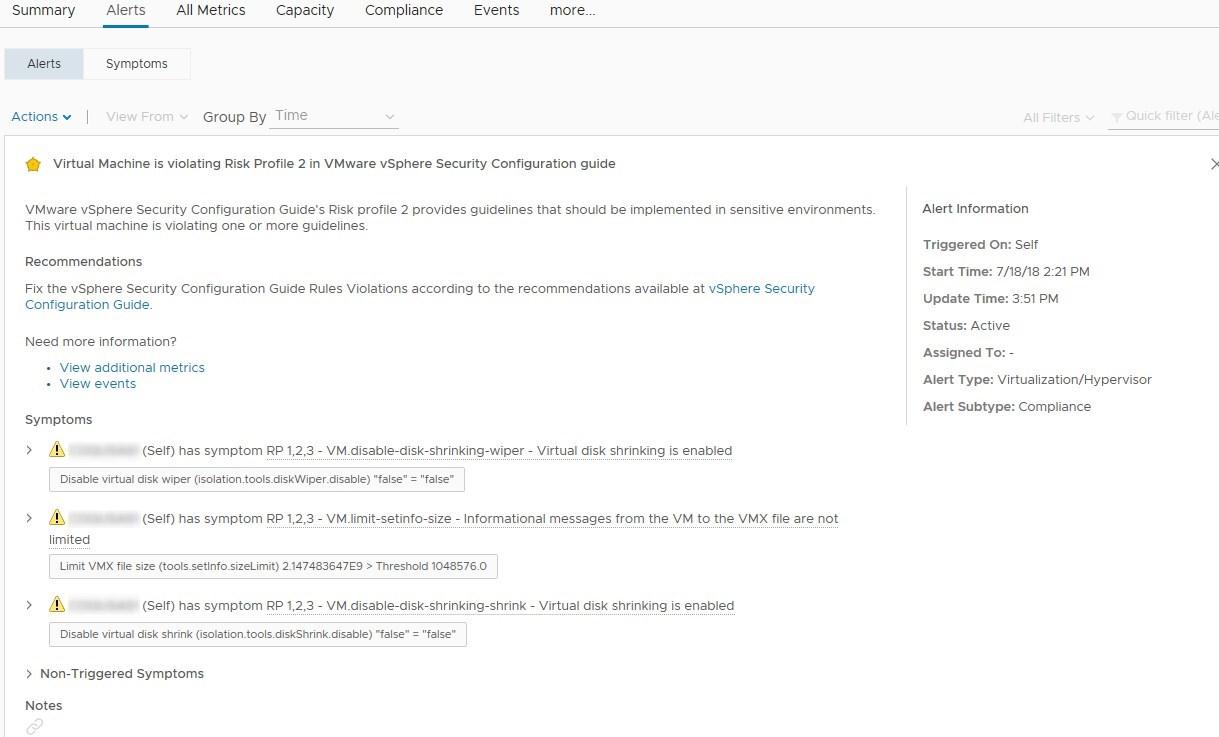
Task: Expand the disk-shrinking-wiper symptom row
Action: click(30, 451)
